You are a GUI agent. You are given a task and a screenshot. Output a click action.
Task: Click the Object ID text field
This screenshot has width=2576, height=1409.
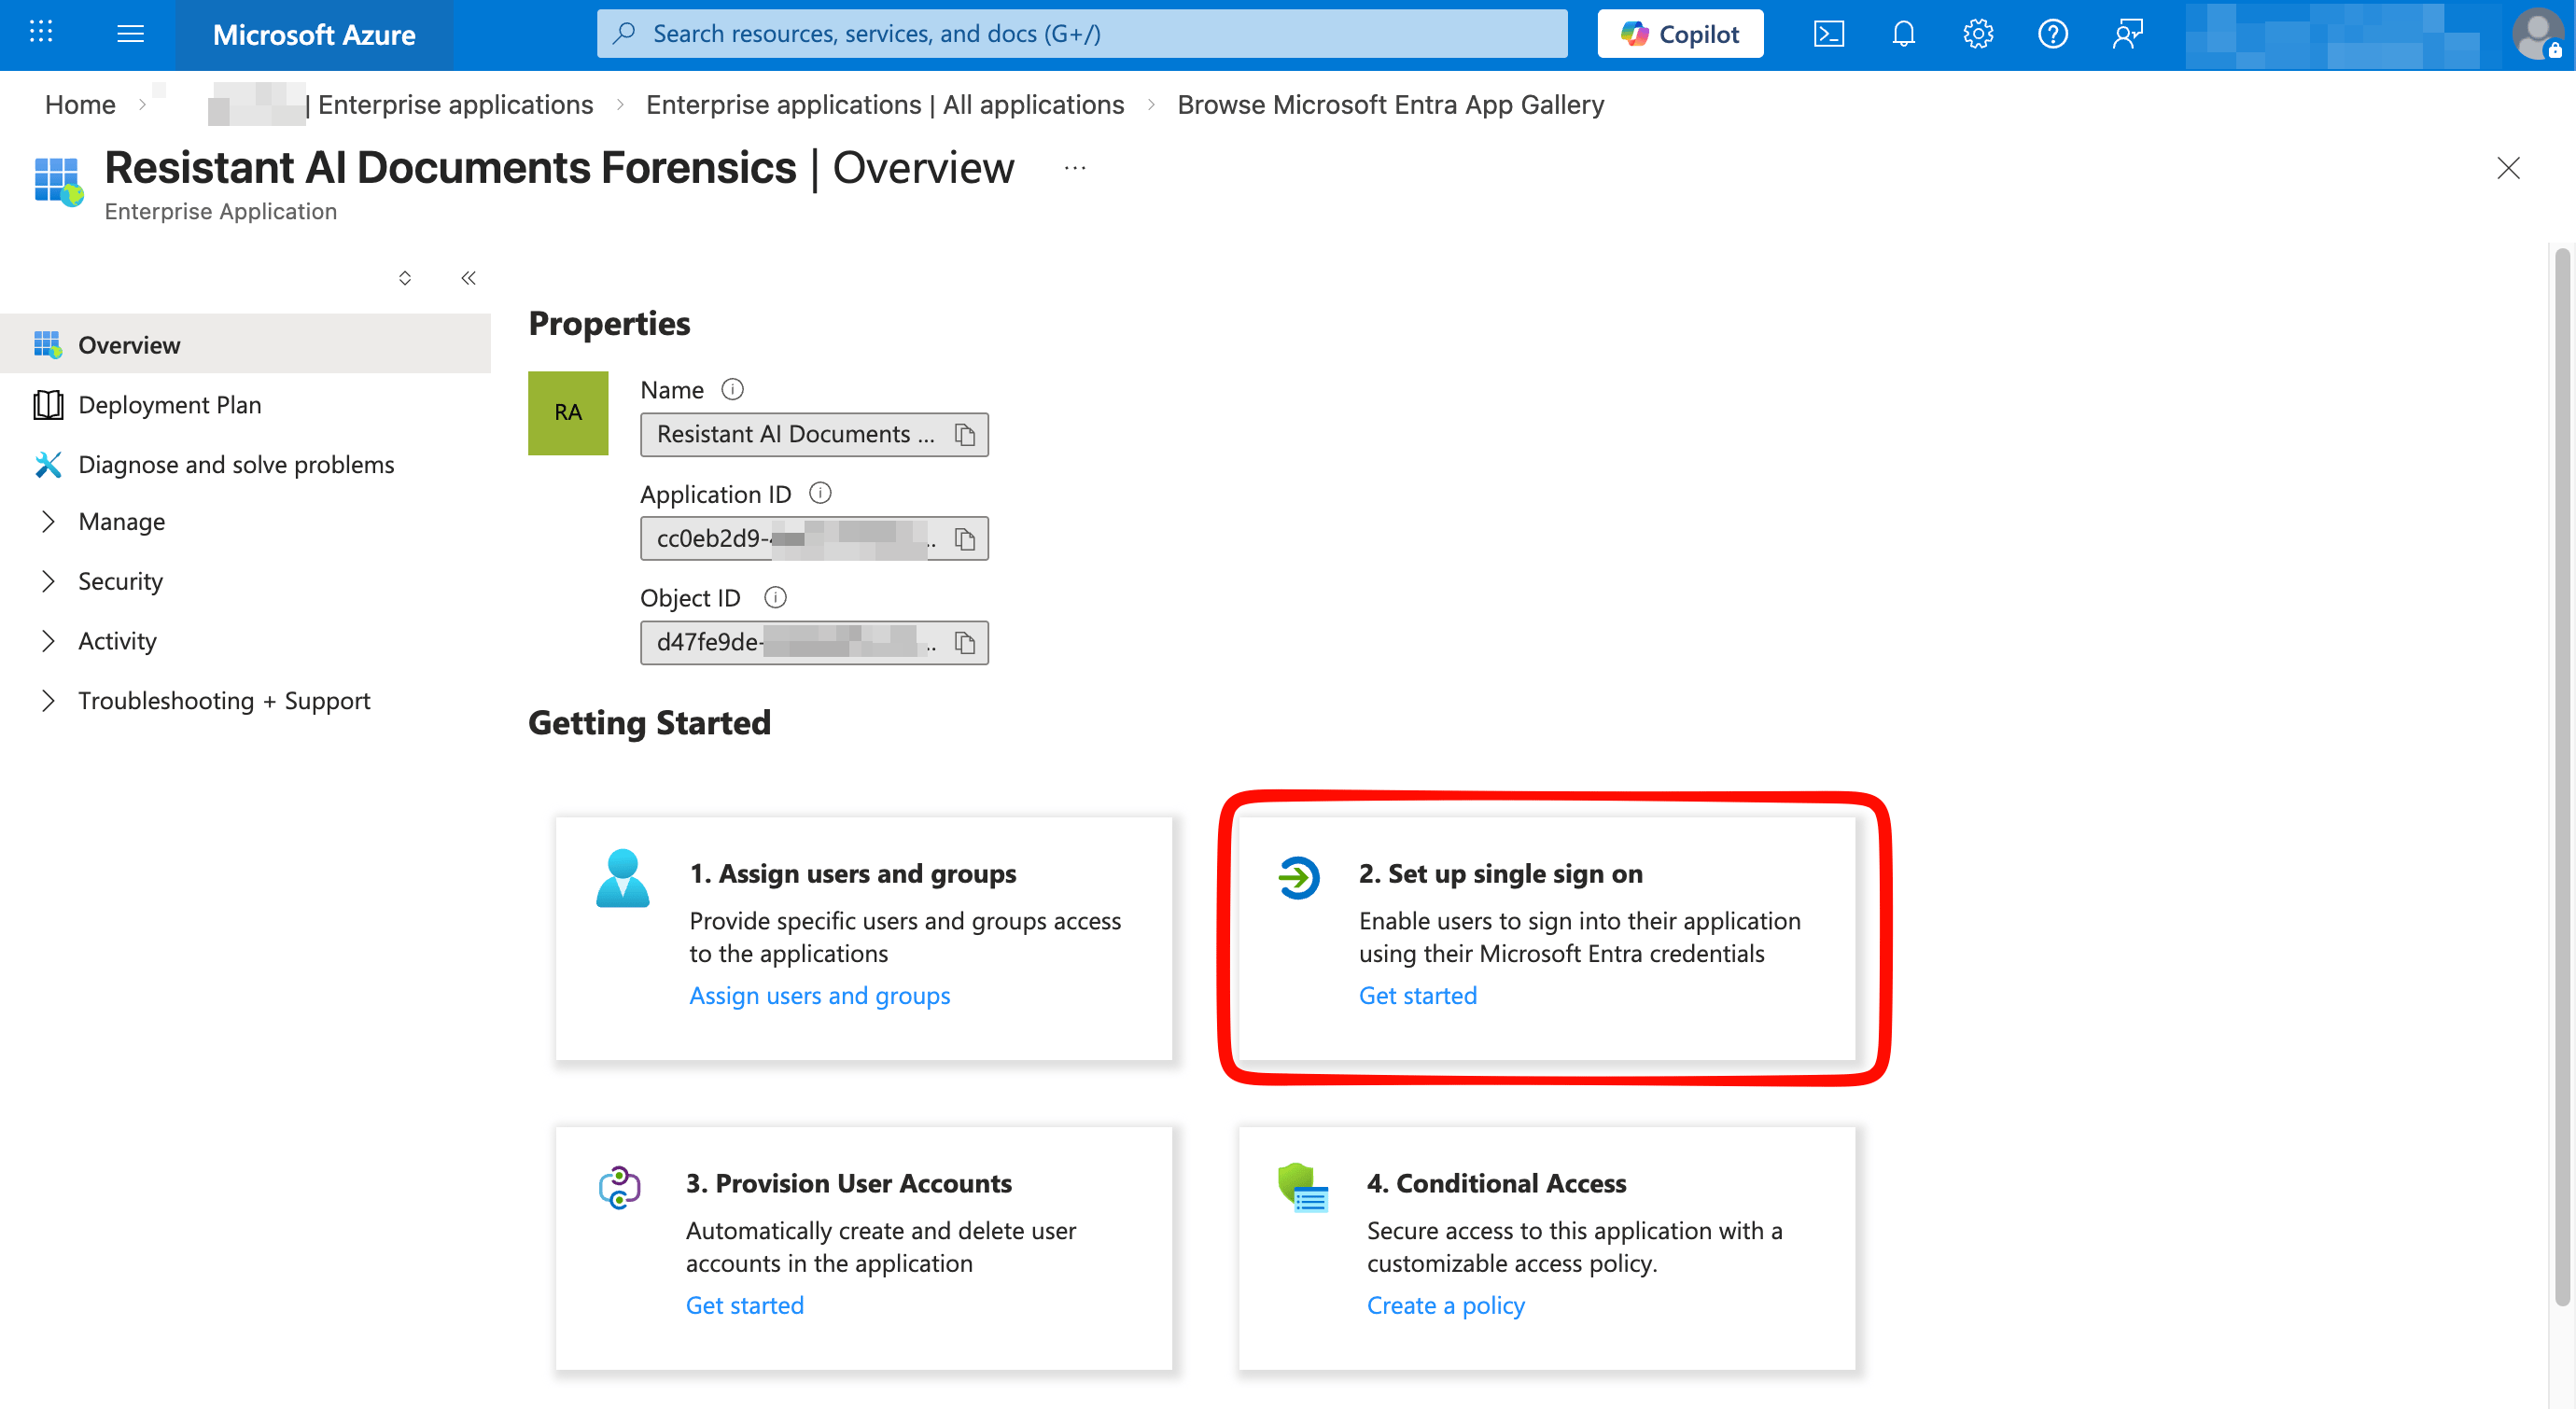(814, 643)
